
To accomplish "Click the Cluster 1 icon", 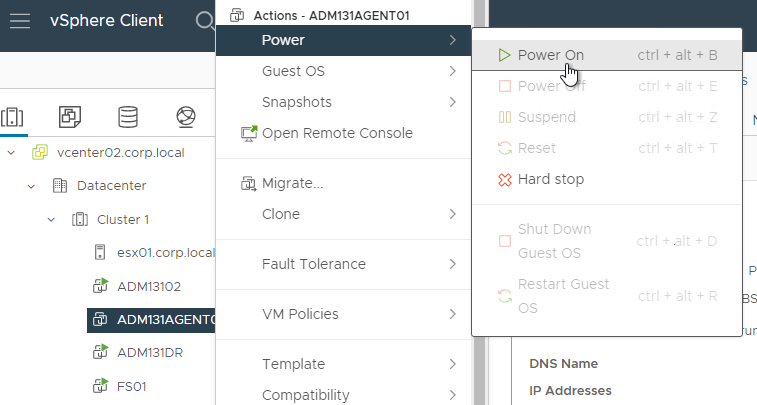I will click(80, 220).
